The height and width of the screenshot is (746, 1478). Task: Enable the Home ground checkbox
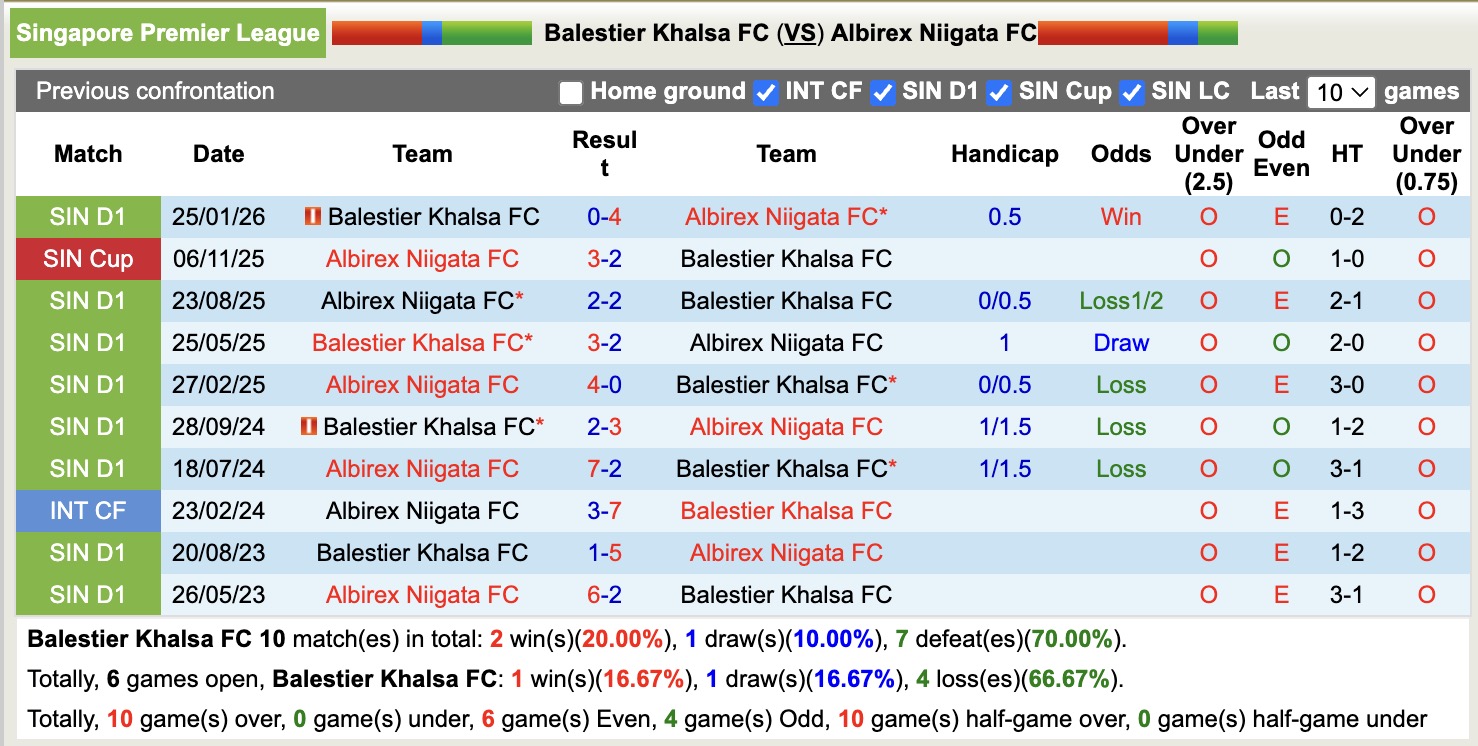click(570, 92)
